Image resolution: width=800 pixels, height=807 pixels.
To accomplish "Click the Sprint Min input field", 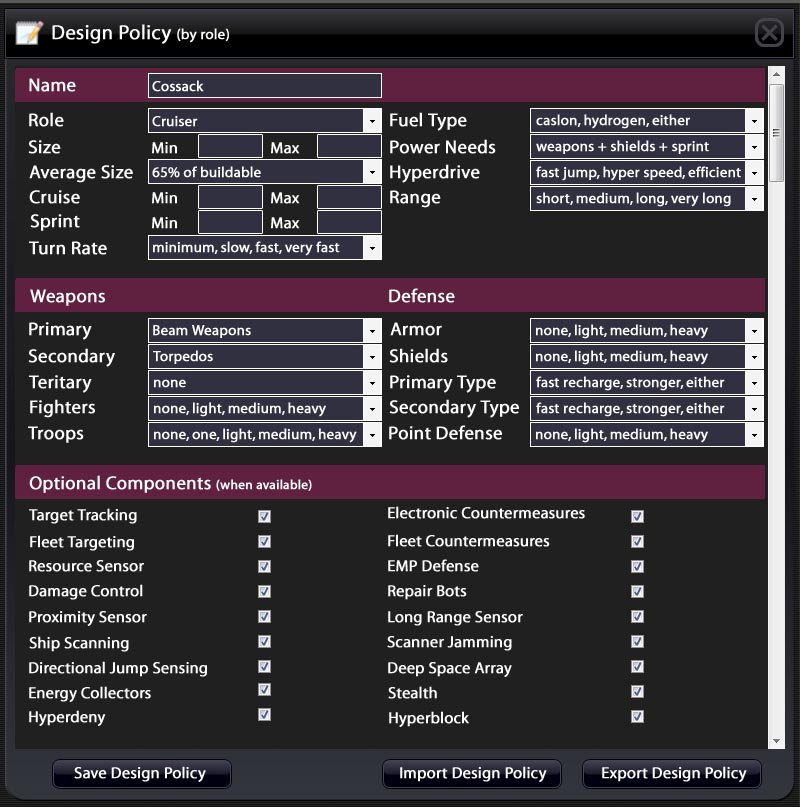I will tap(230, 222).
